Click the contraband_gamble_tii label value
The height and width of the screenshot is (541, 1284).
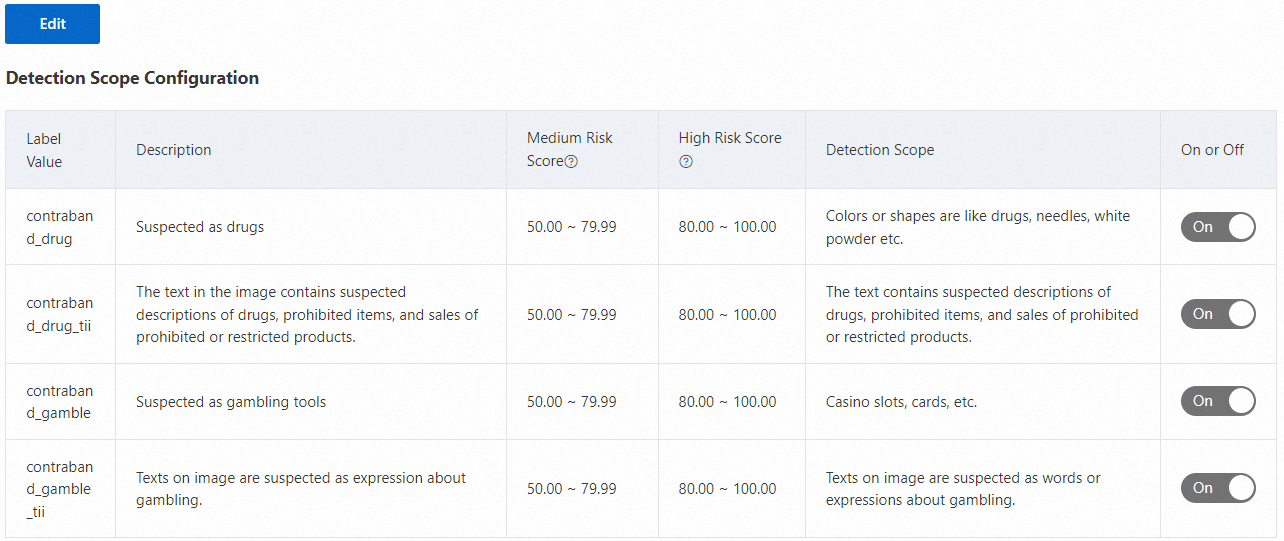pyautogui.click(x=59, y=489)
